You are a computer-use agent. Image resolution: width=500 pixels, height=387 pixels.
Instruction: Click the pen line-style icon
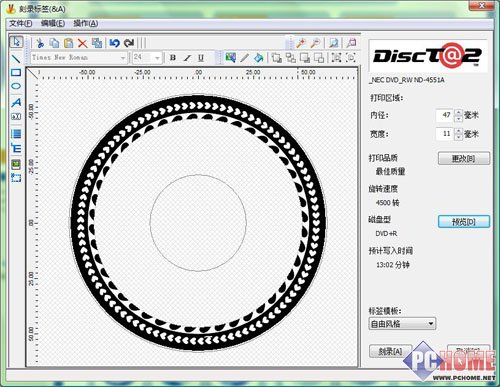coord(244,58)
